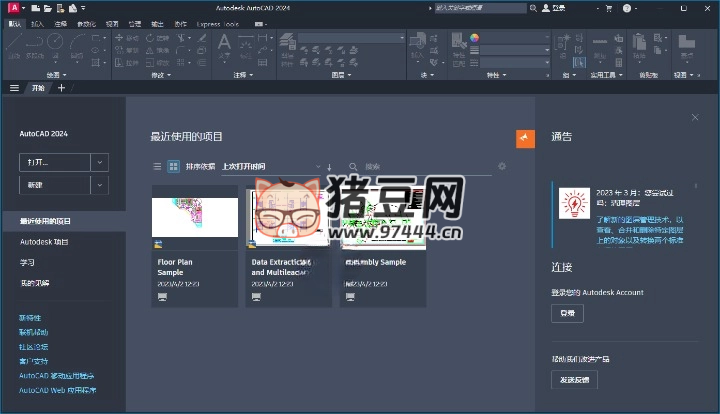Open the layer color wheel in ribbon
Image resolution: width=720 pixels, height=414 pixels.
click(475, 39)
